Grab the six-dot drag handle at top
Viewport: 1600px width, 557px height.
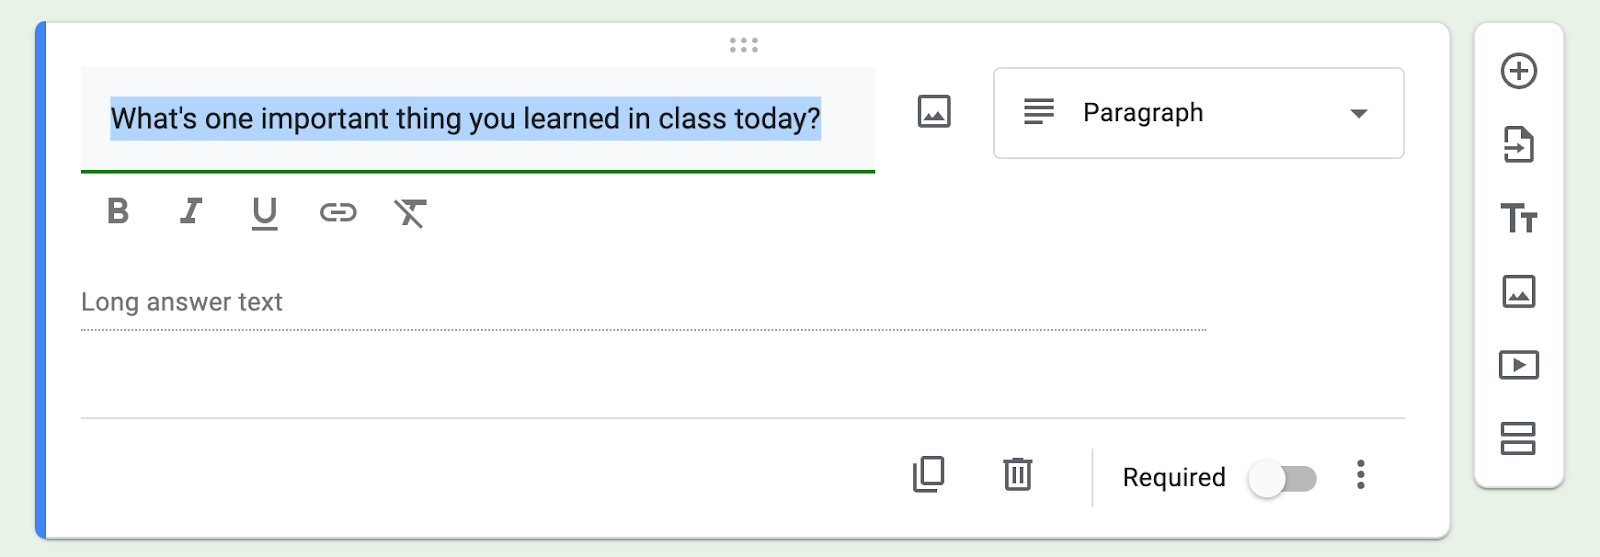pos(743,45)
